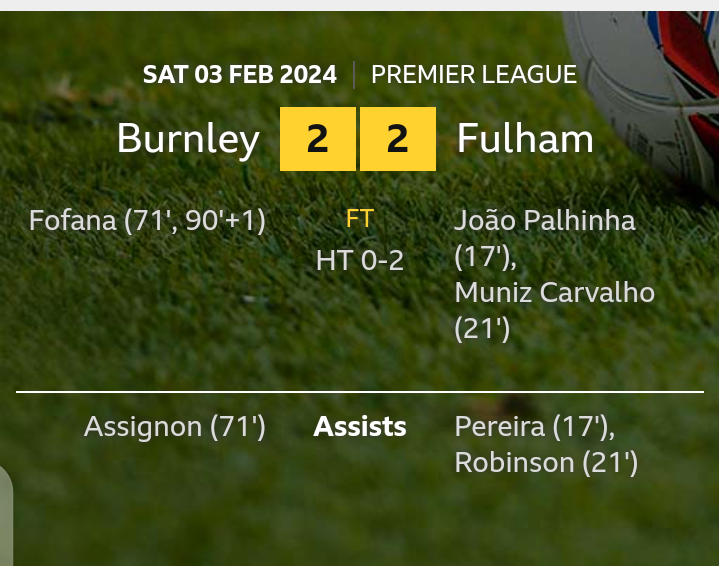Click the Fulham team name

[x=525, y=139]
